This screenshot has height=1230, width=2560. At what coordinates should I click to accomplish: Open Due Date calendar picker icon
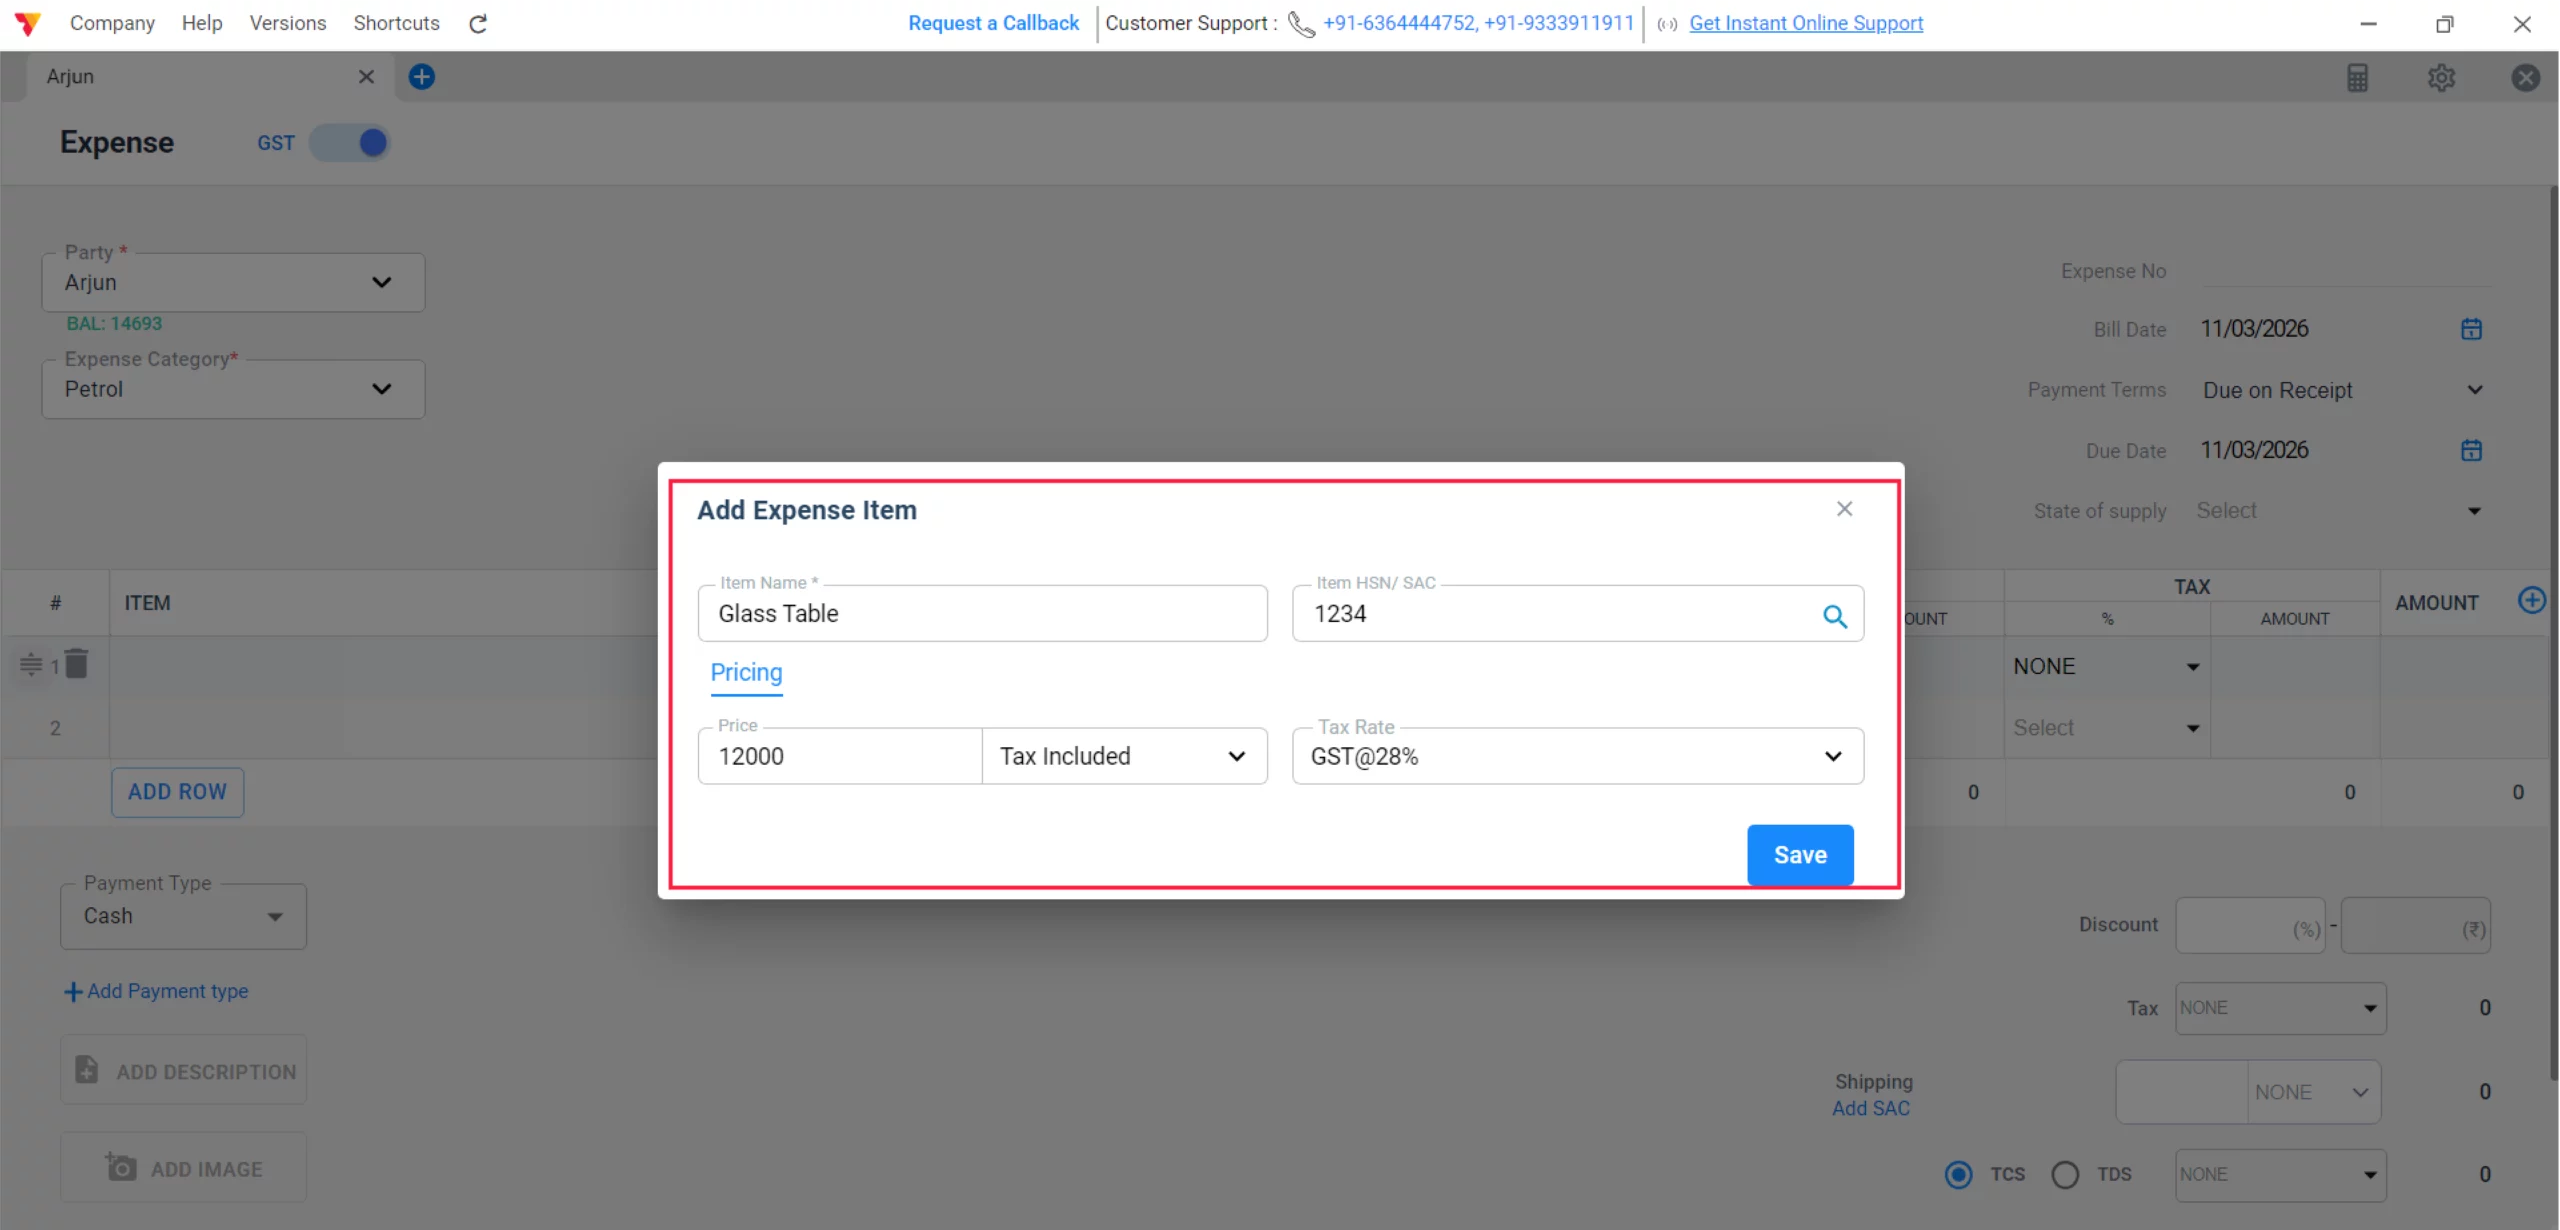click(2470, 450)
